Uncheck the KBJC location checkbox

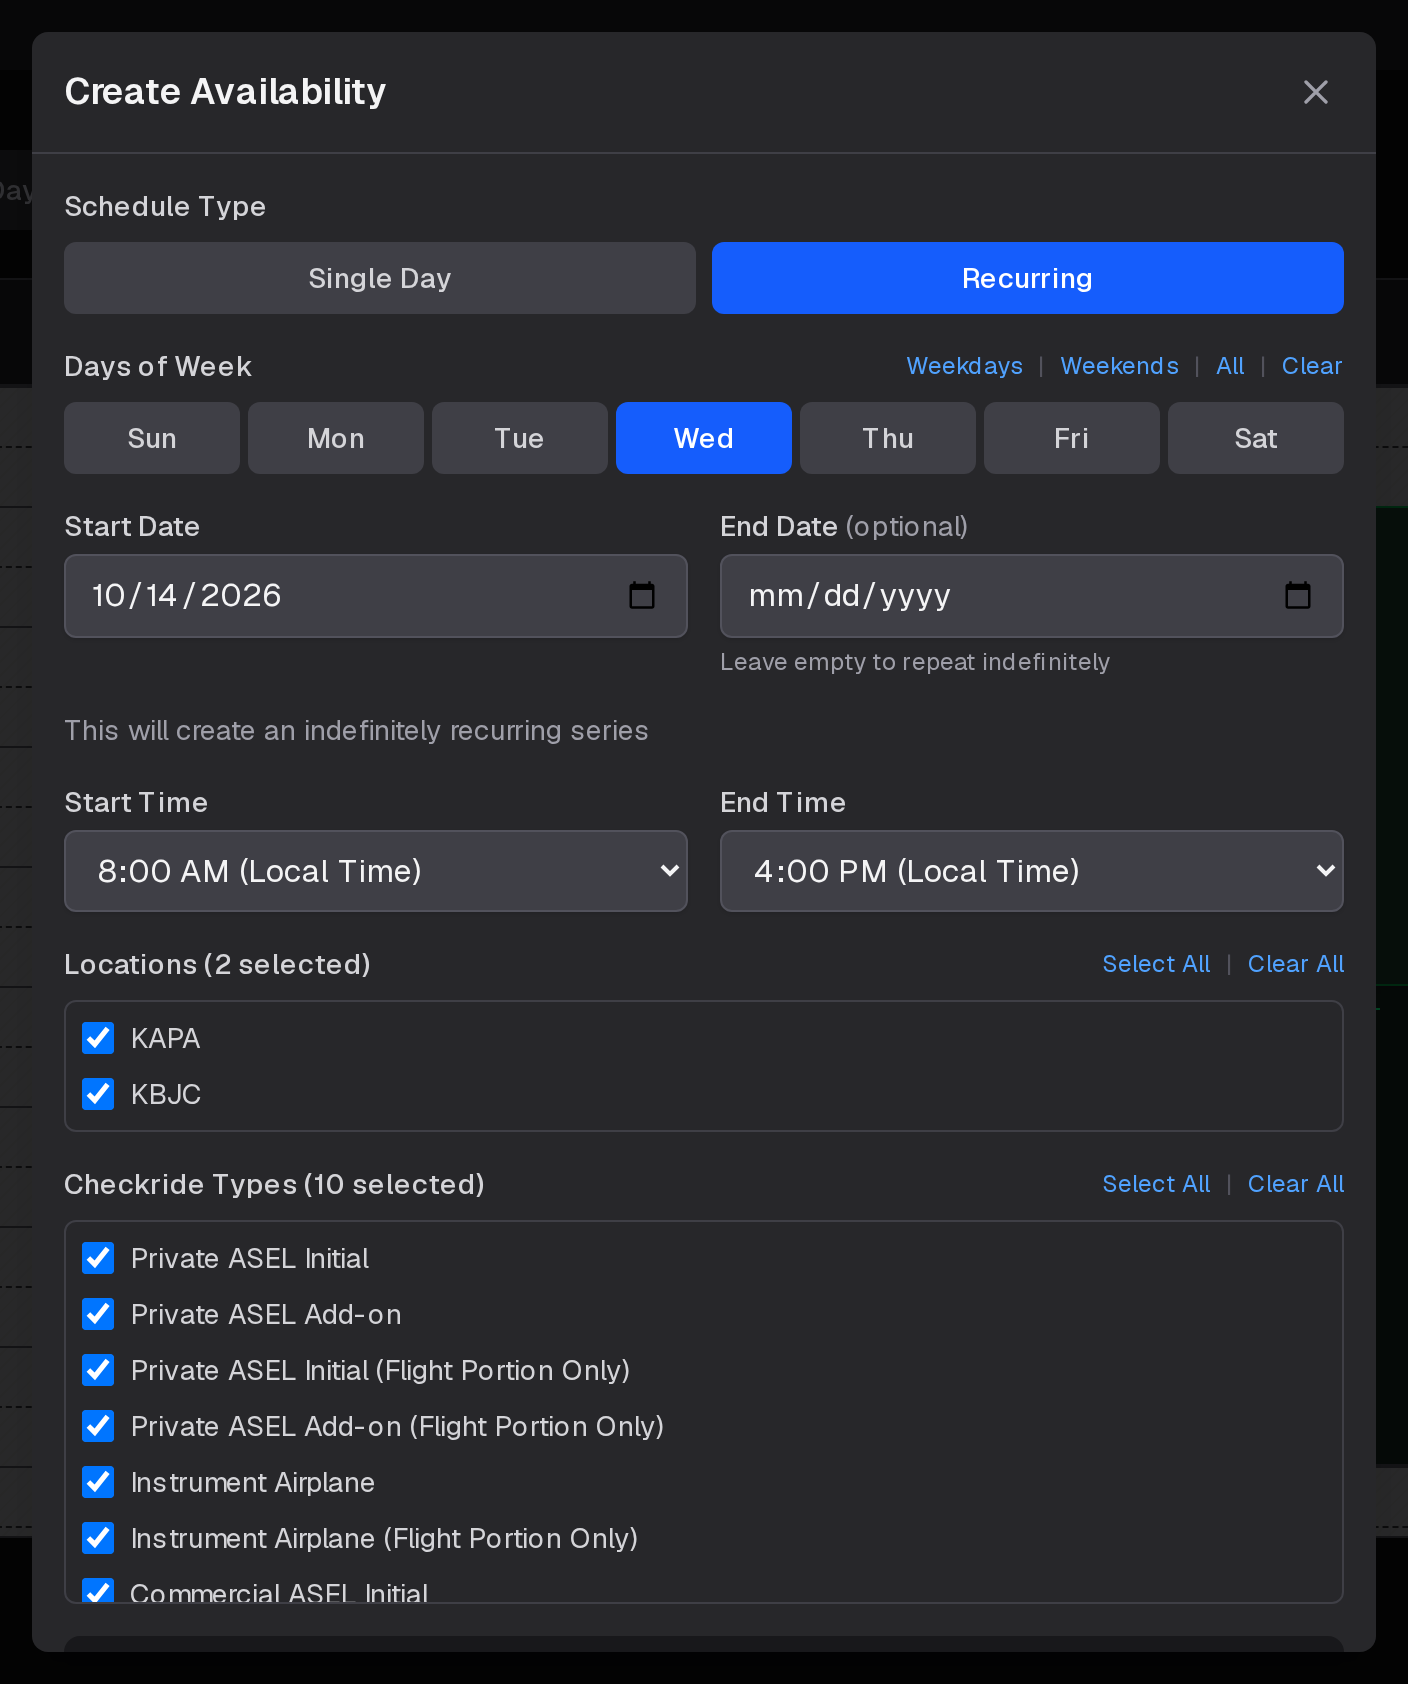point(98,1094)
